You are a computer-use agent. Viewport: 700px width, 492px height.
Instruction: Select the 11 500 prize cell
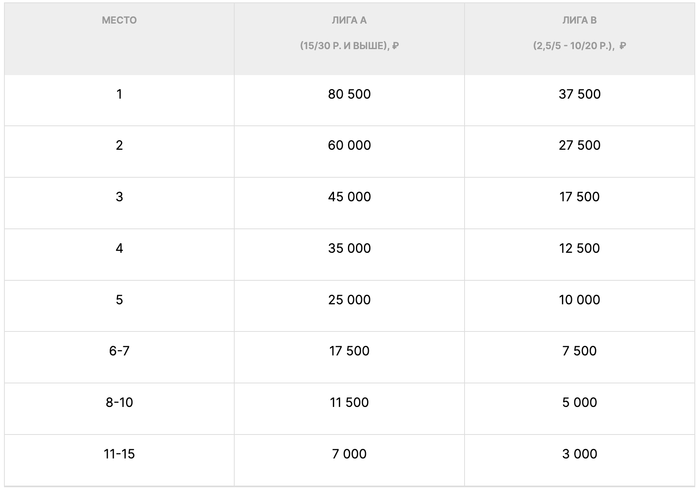349,403
